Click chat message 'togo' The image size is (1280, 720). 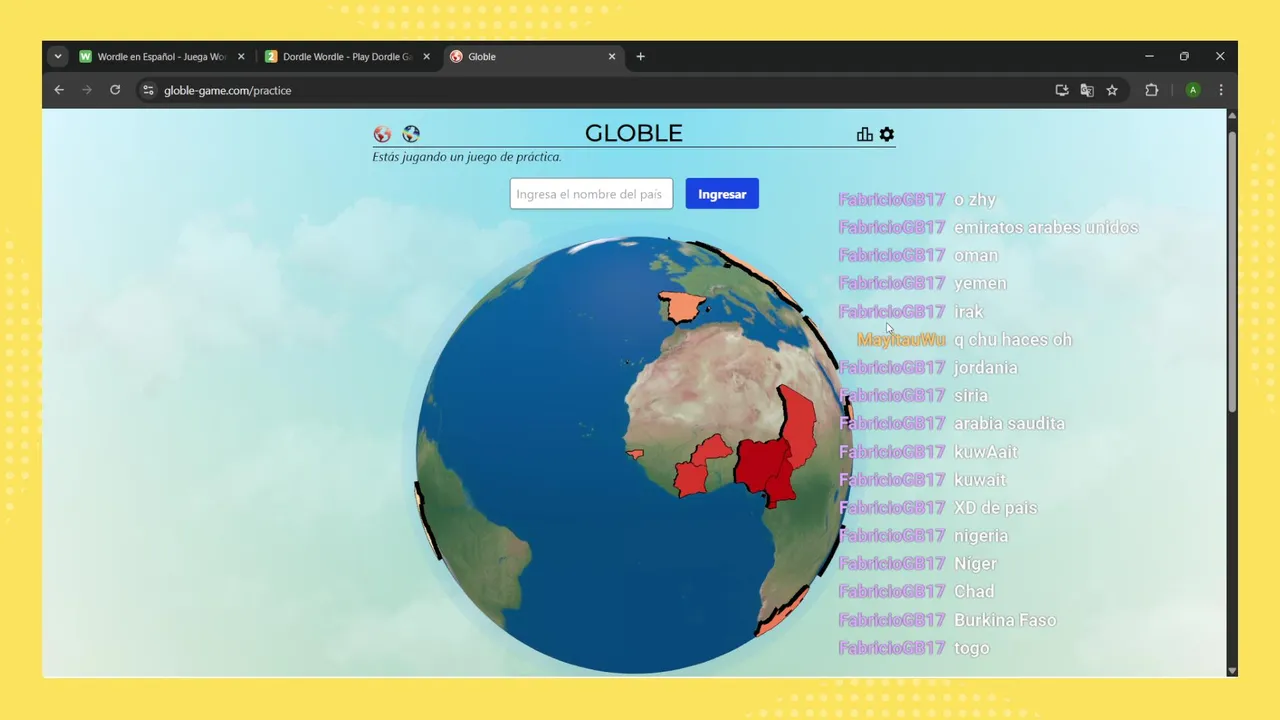[971, 648]
